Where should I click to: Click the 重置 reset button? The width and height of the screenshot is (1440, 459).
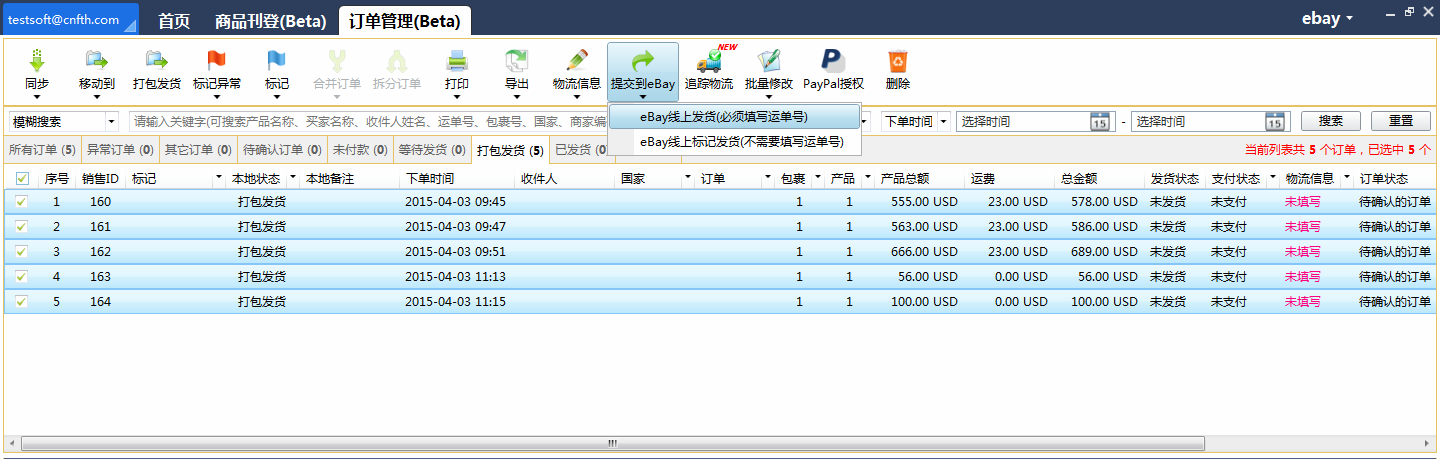pyautogui.click(x=1401, y=121)
